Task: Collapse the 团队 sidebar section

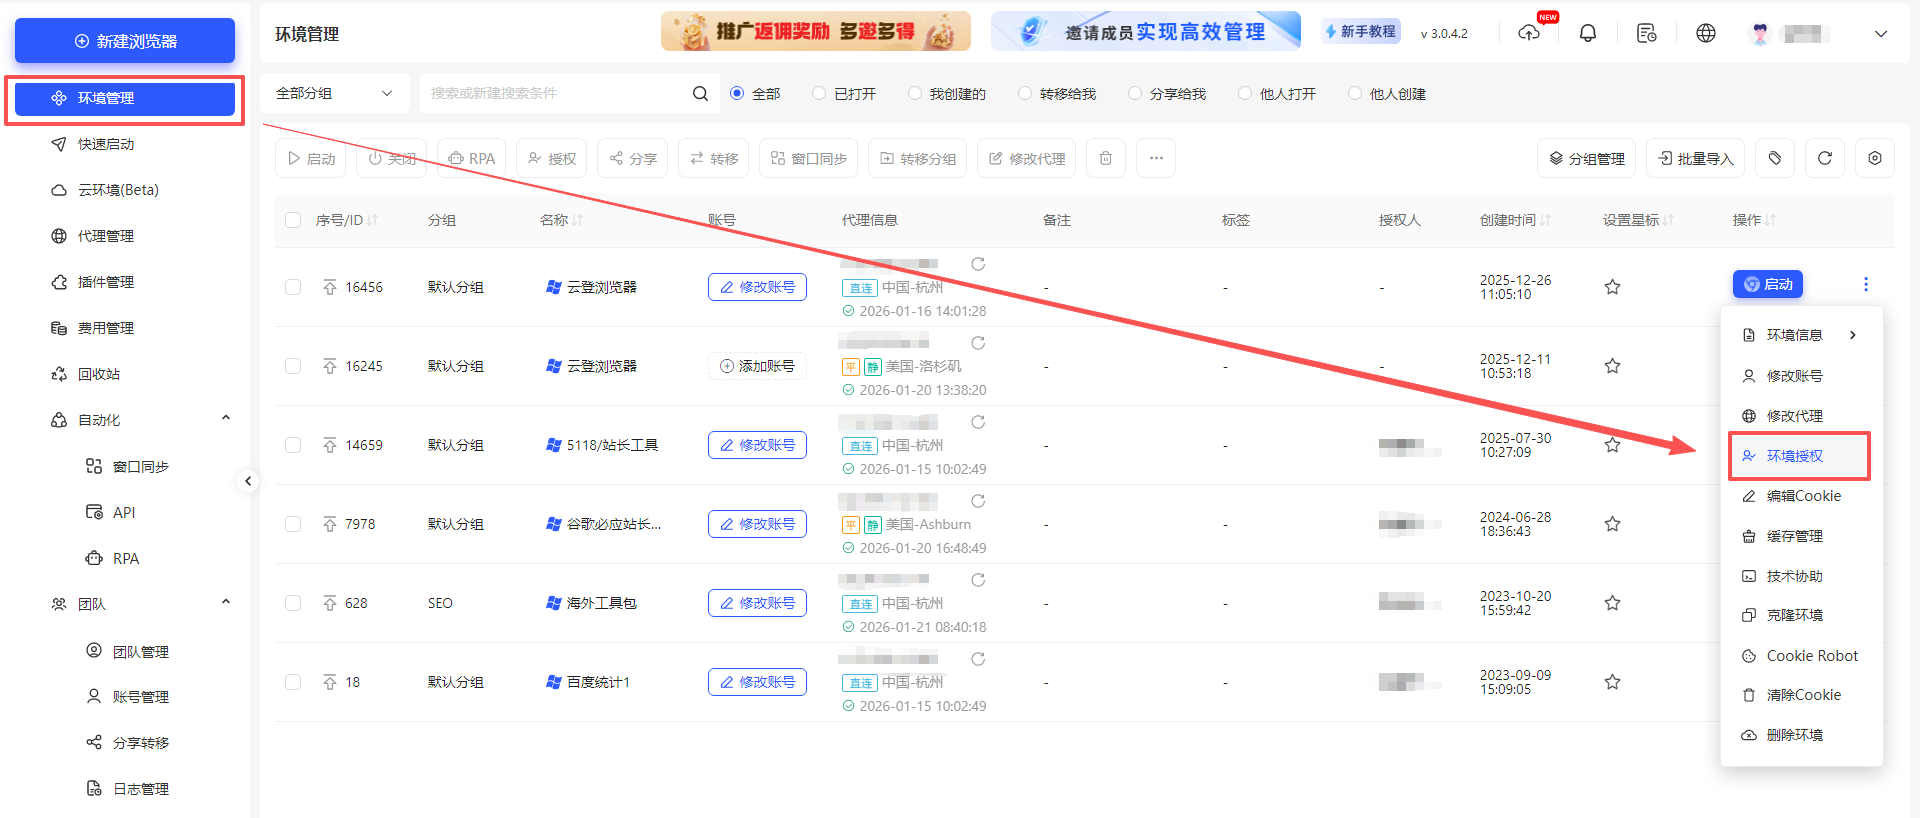Action: click(x=226, y=603)
